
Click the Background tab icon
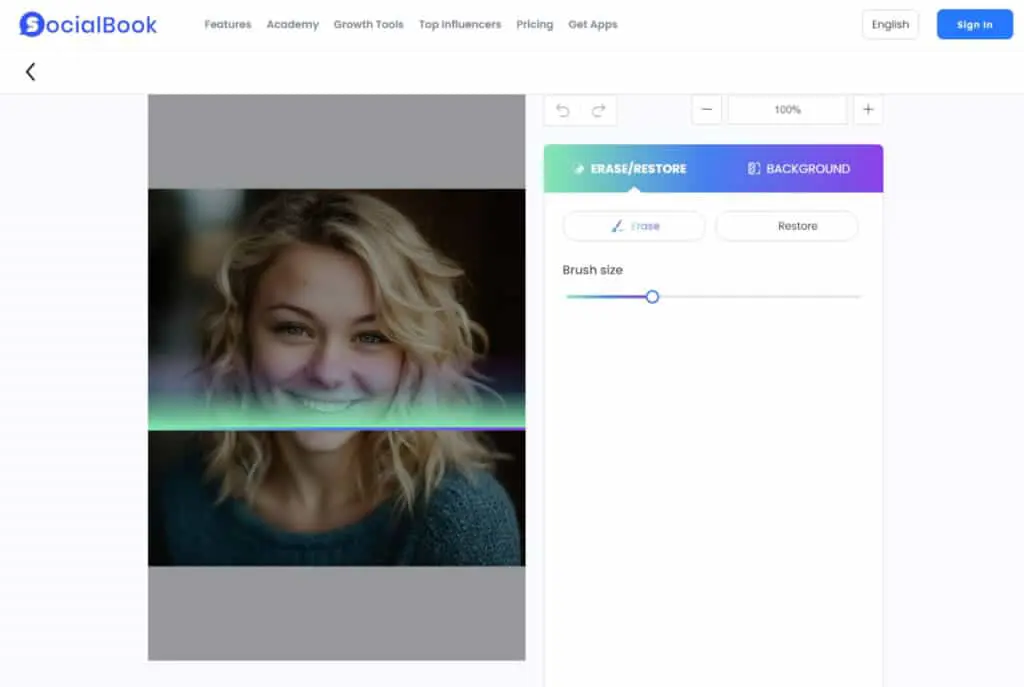coord(754,168)
